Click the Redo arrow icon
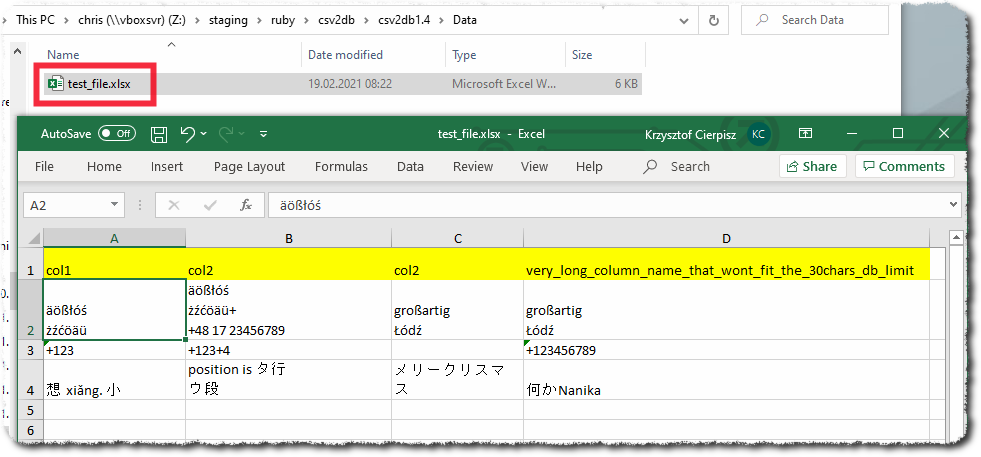Viewport: 981px width, 457px height. [226, 133]
